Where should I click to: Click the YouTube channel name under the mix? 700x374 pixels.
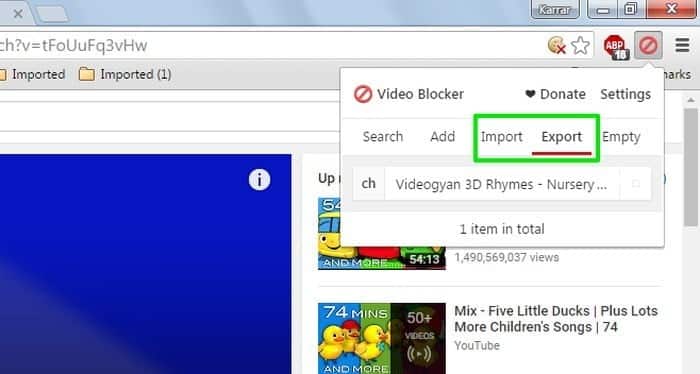[x=477, y=345]
